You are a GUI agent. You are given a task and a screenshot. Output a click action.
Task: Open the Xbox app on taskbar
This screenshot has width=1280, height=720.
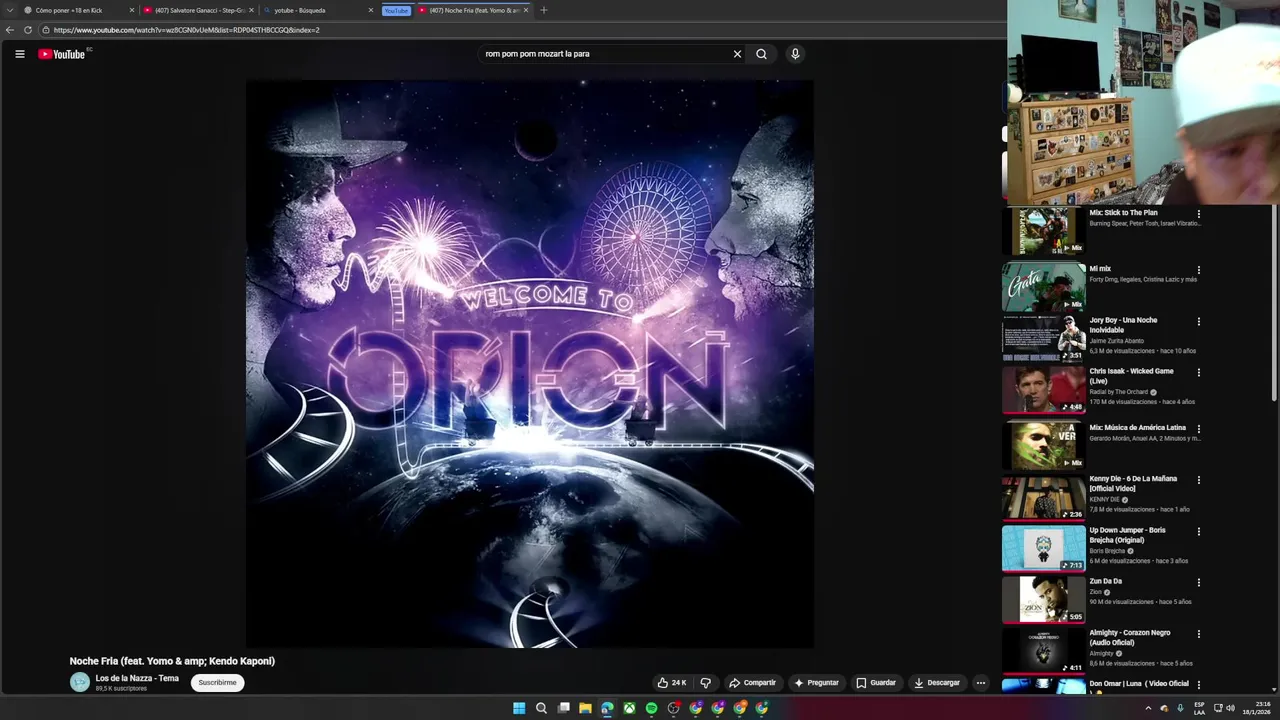(629, 708)
